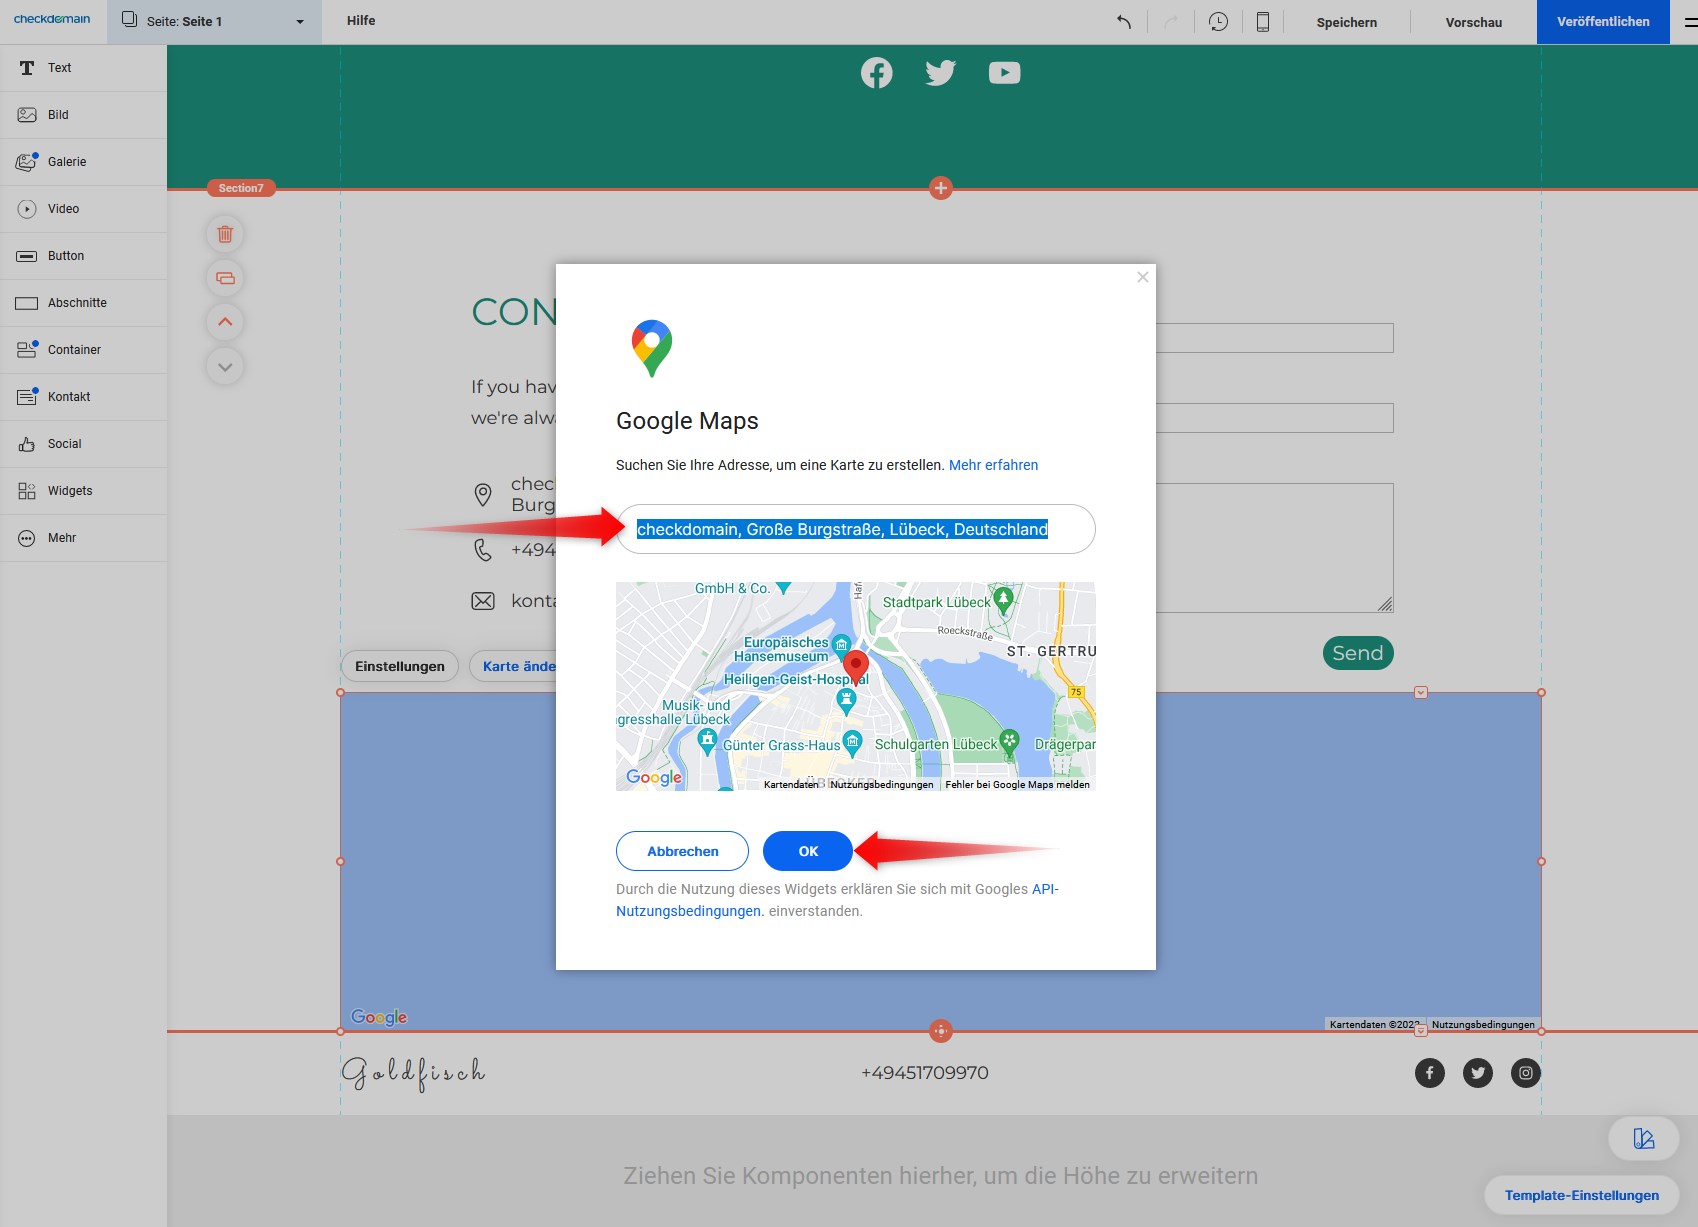Move section down with chevron
1698x1227 pixels.
pyautogui.click(x=225, y=366)
